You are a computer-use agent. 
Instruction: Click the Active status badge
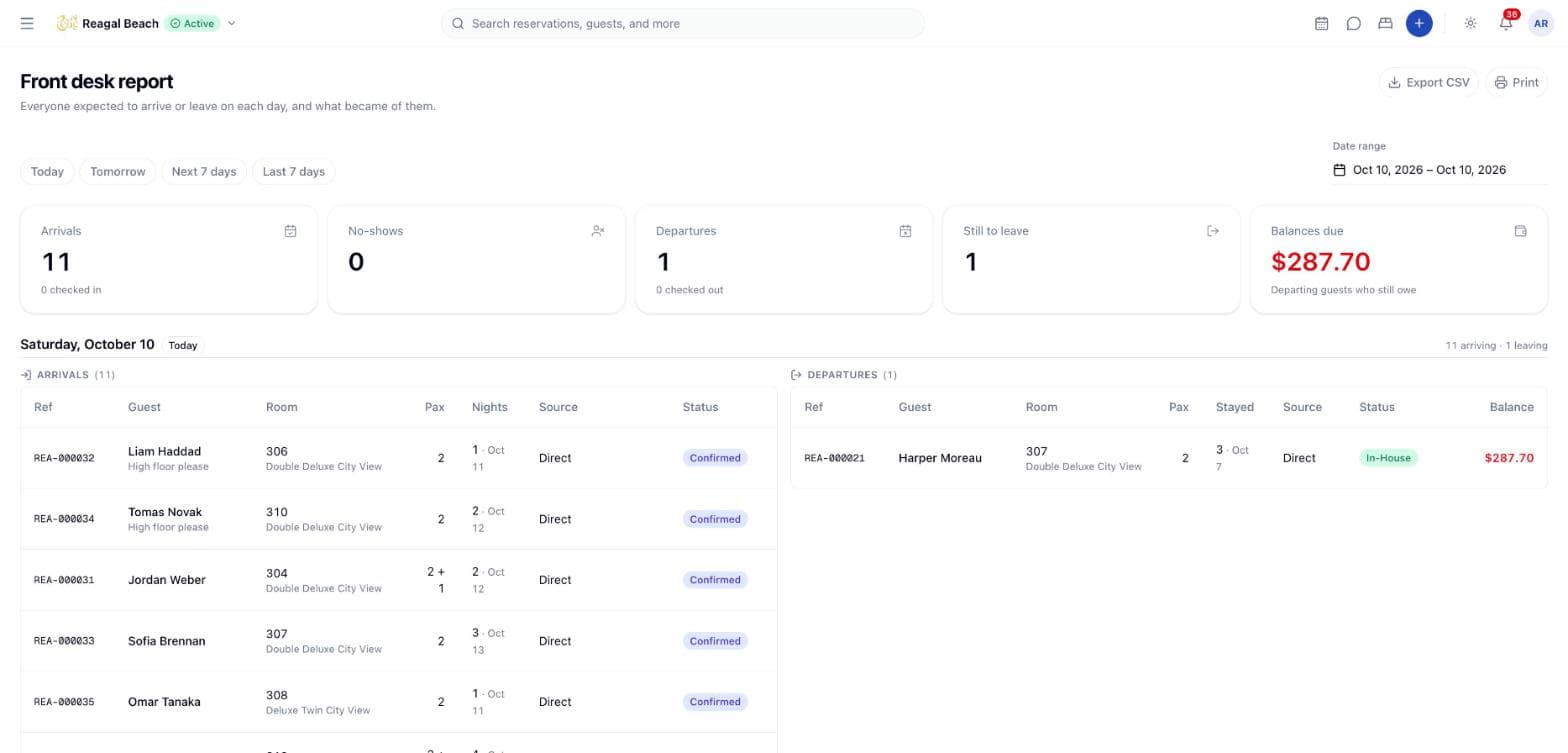192,23
